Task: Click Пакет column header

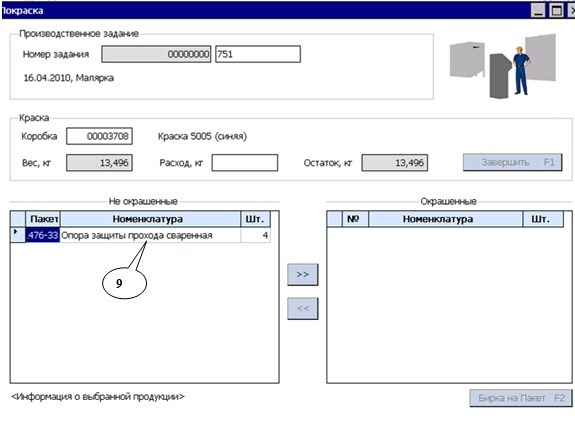Action: tap(43, 219)
